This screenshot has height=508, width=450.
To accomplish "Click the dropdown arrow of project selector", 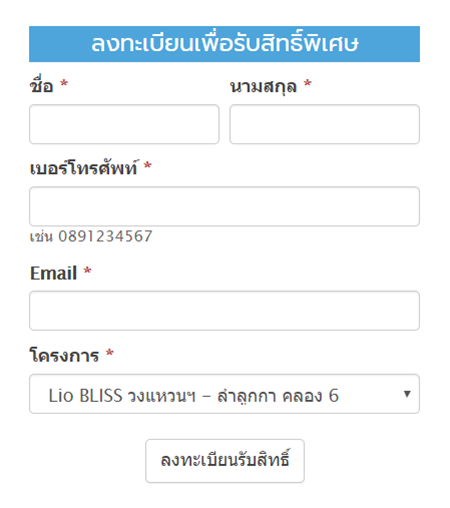I will [x=407, y=394].
